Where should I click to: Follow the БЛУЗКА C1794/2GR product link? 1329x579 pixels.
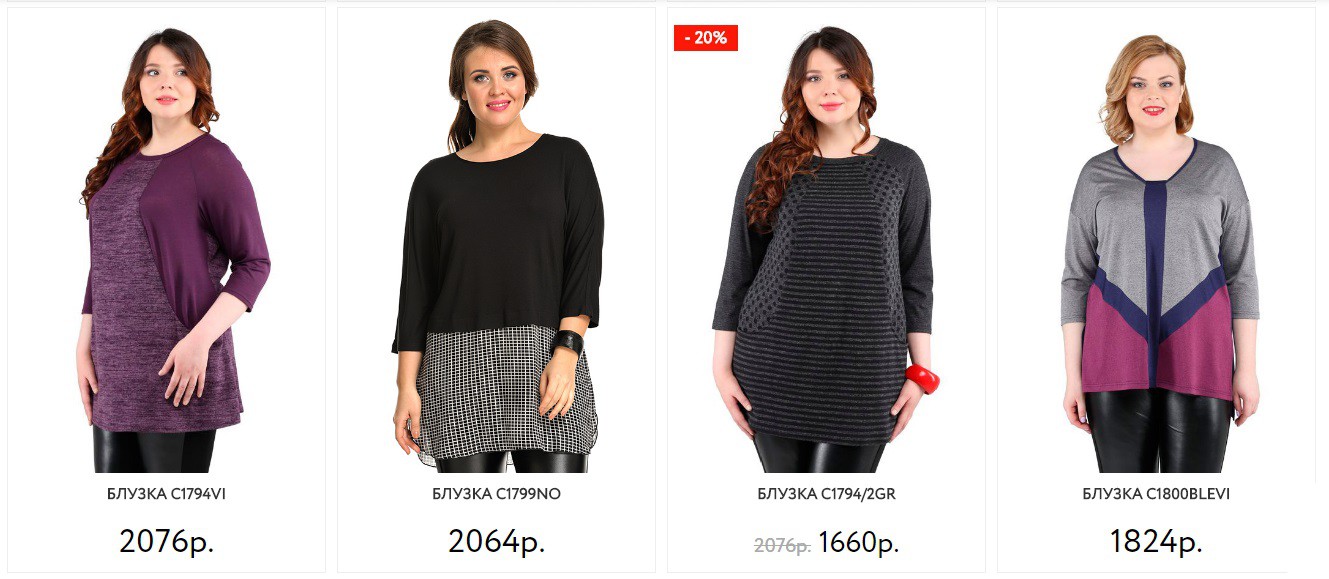pos(826,494)
